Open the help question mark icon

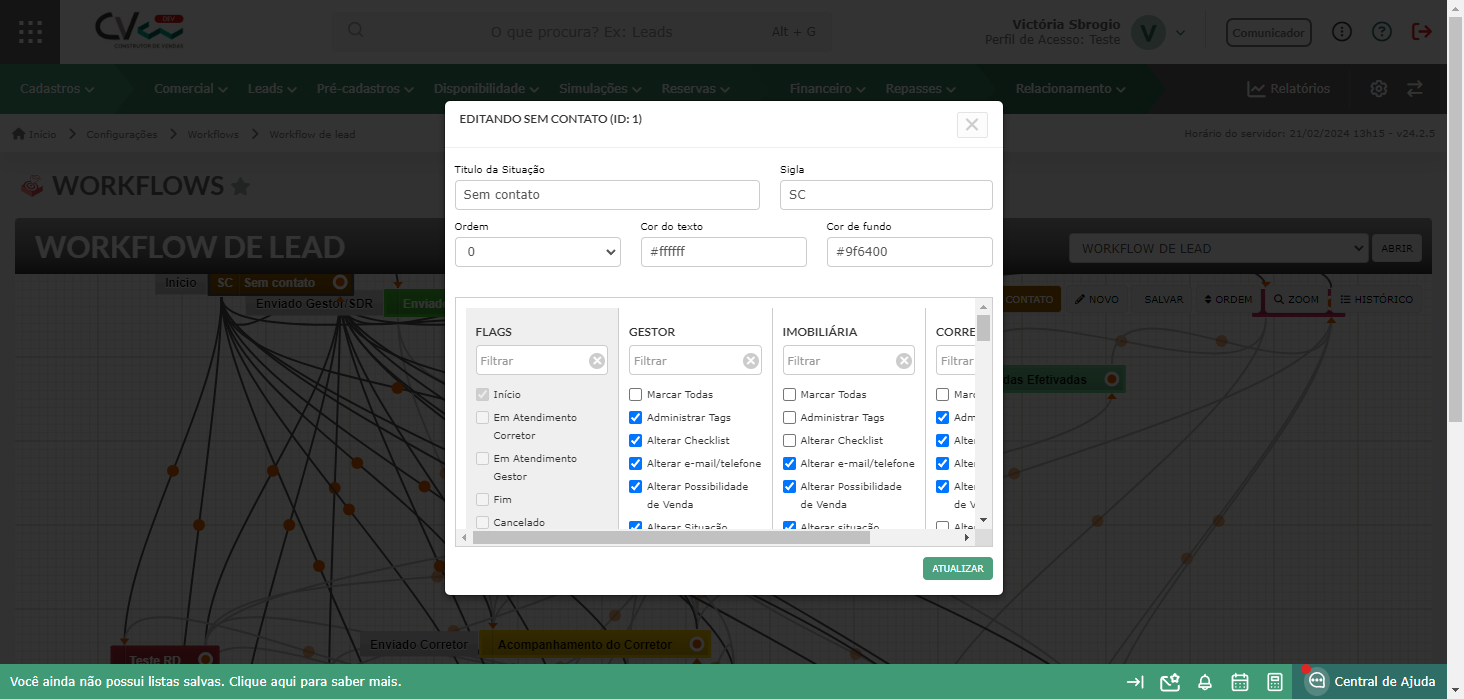(x=1382, y=32)
